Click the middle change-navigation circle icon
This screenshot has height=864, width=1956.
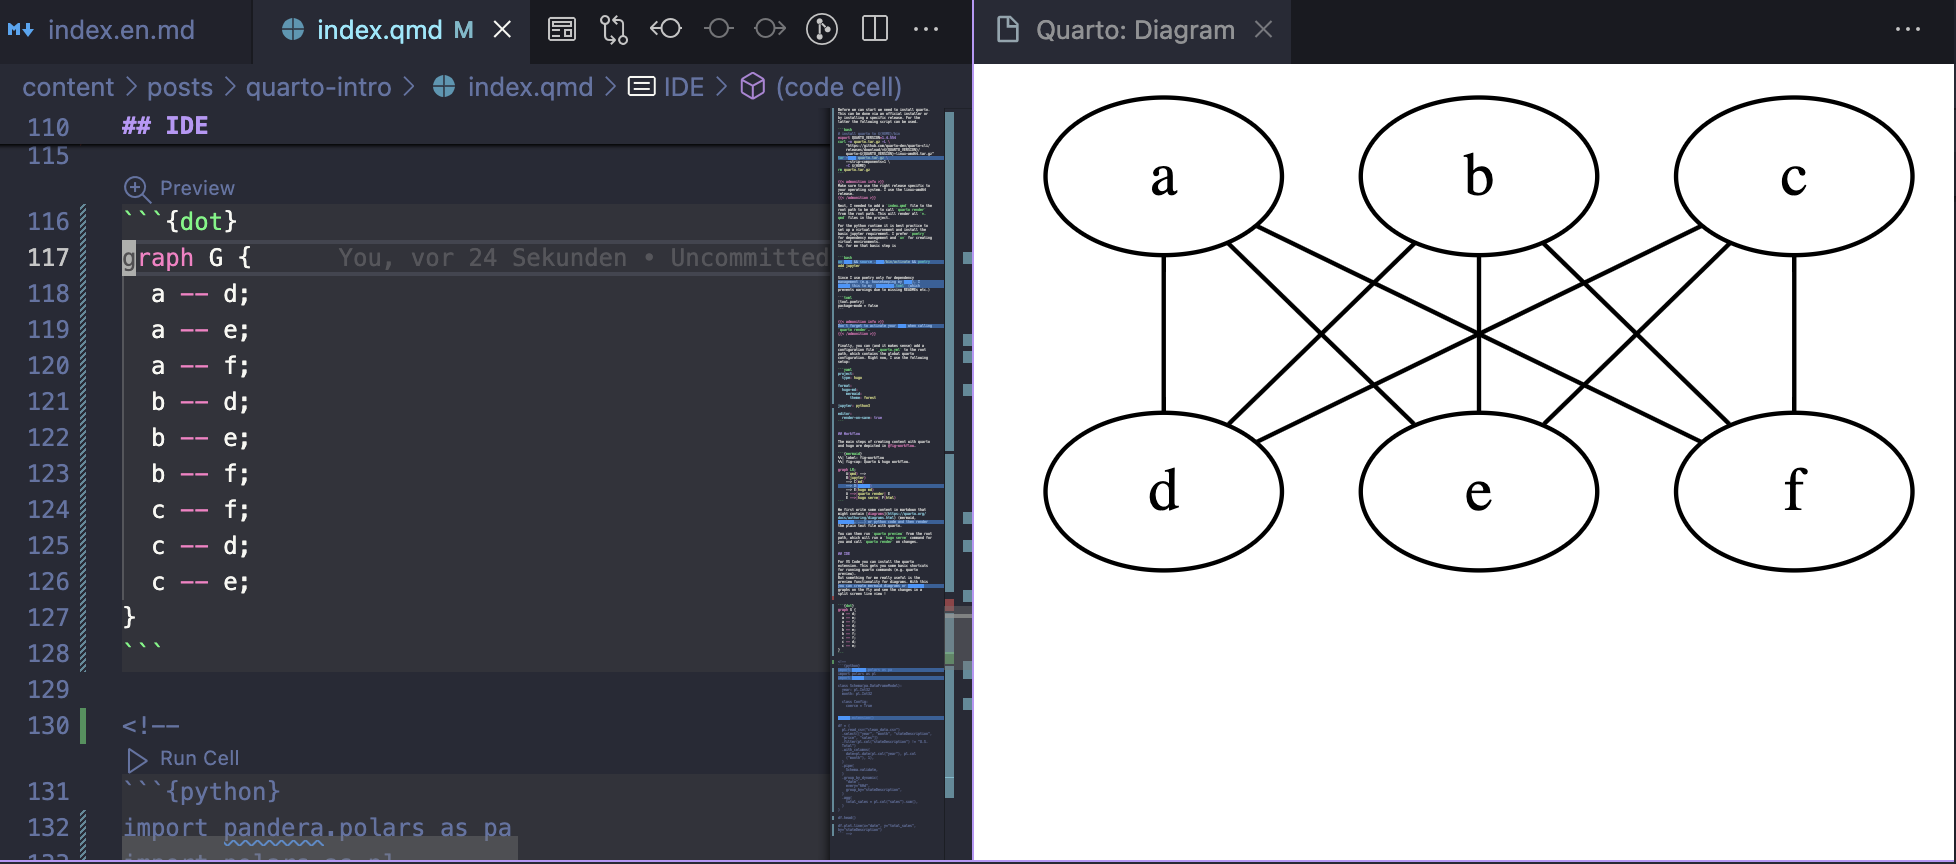point(718,29)
